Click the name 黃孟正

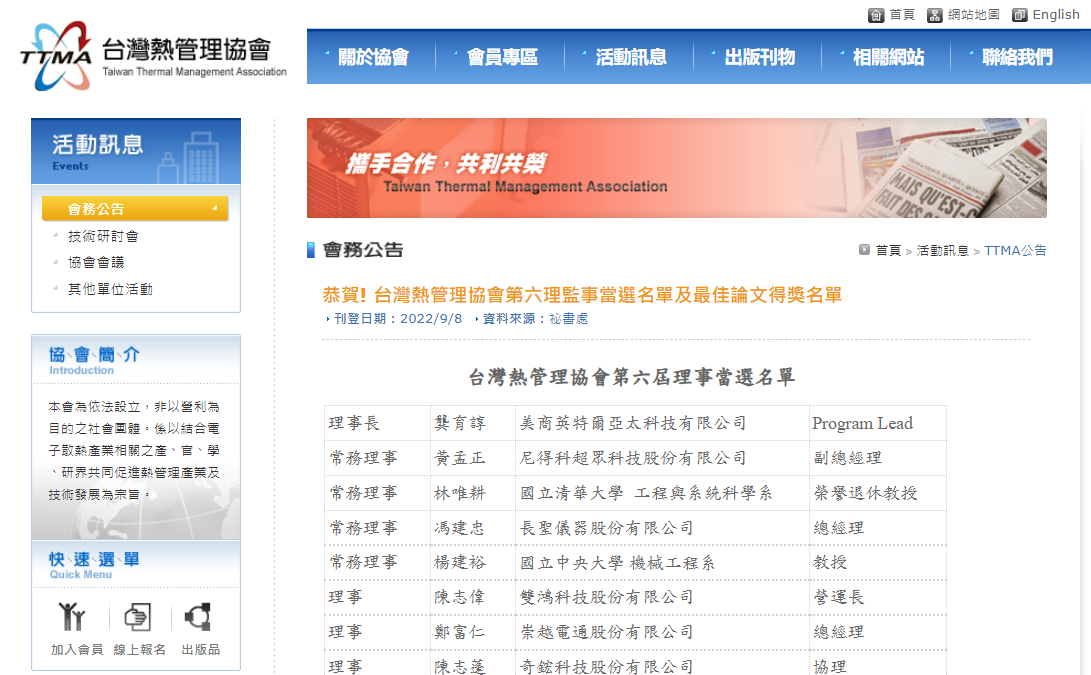tap(460, 458)
